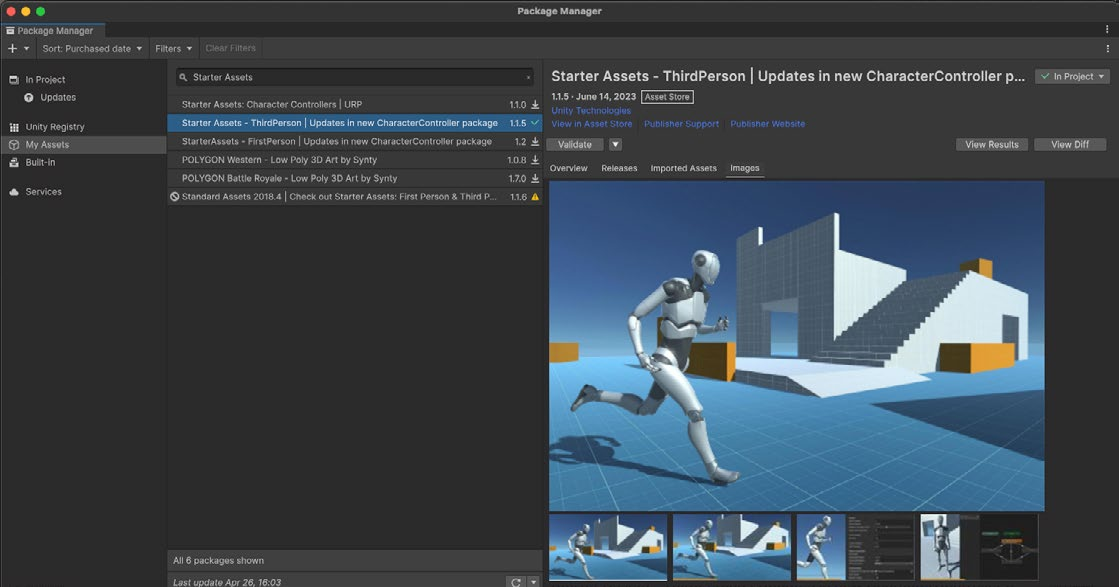Click the Built-in lock package icon
The image size is (1119, 587).
14,162
